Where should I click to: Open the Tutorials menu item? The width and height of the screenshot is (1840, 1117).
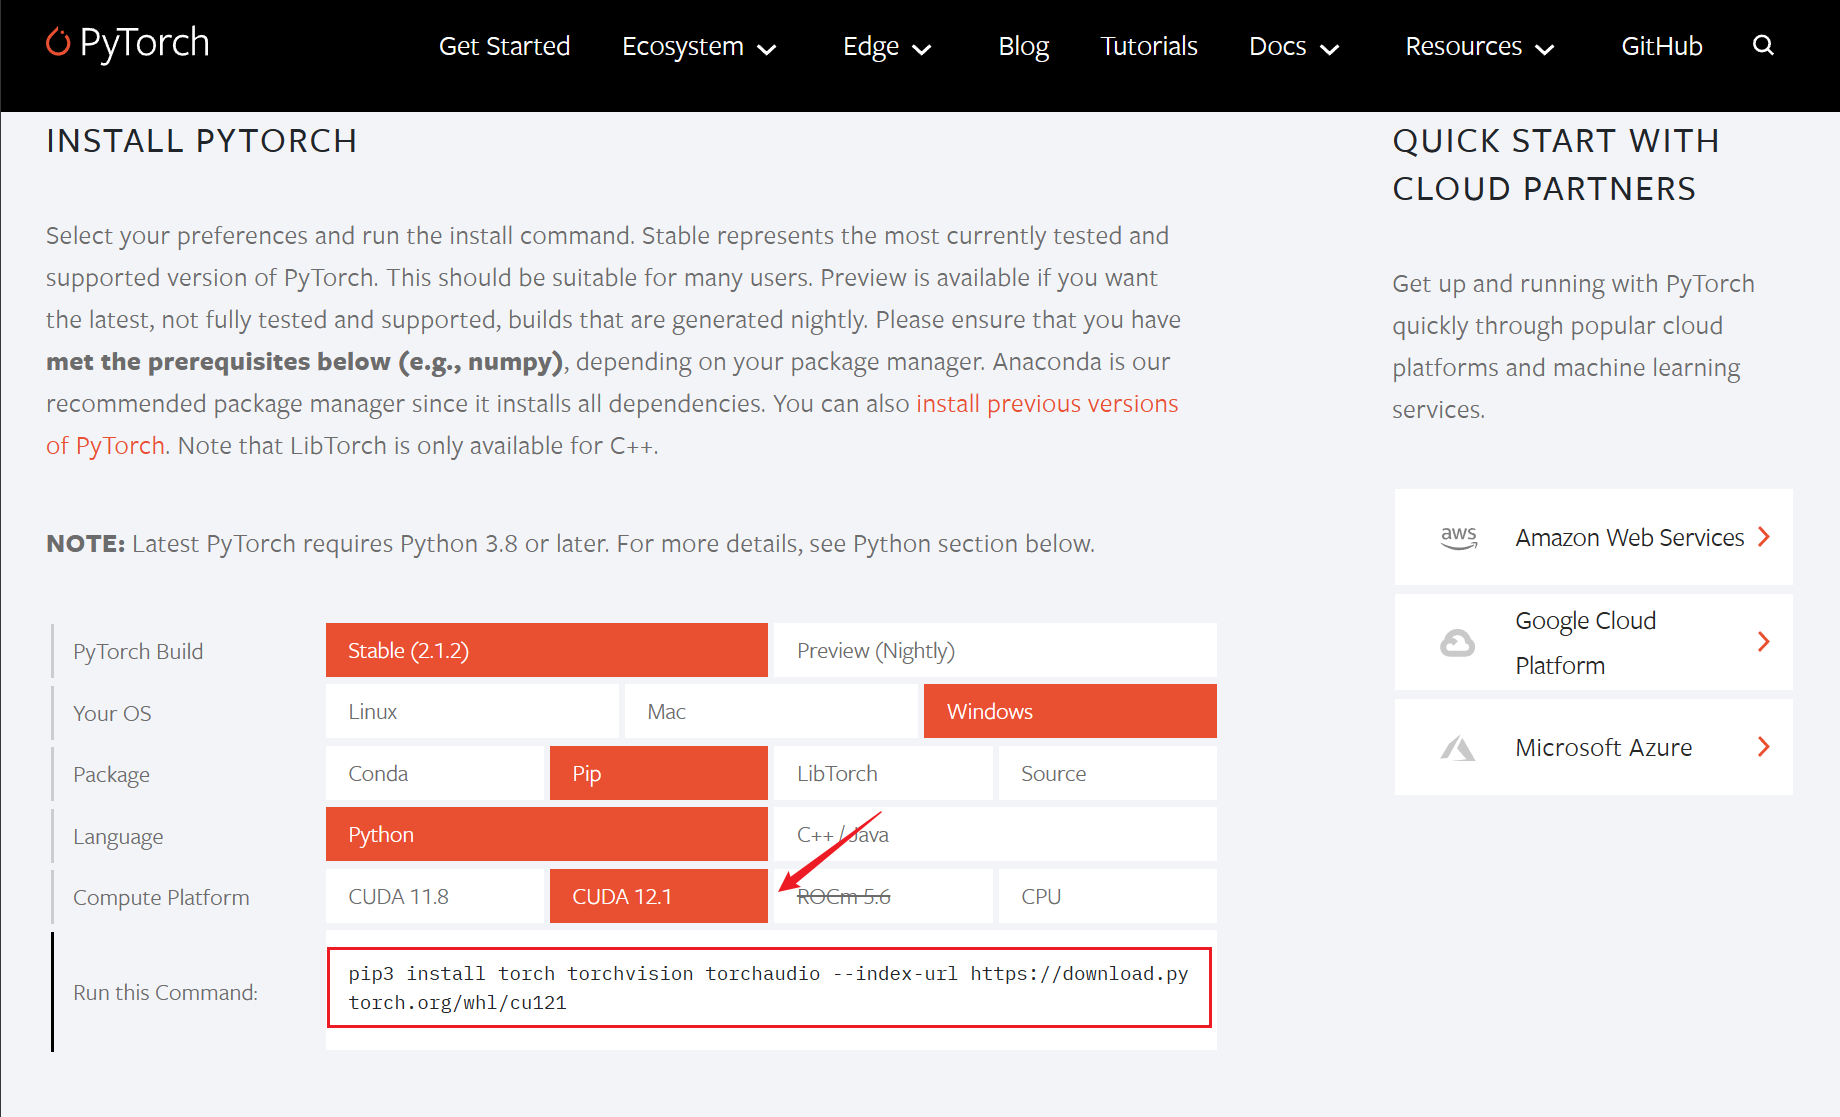tap(1148, 47)
